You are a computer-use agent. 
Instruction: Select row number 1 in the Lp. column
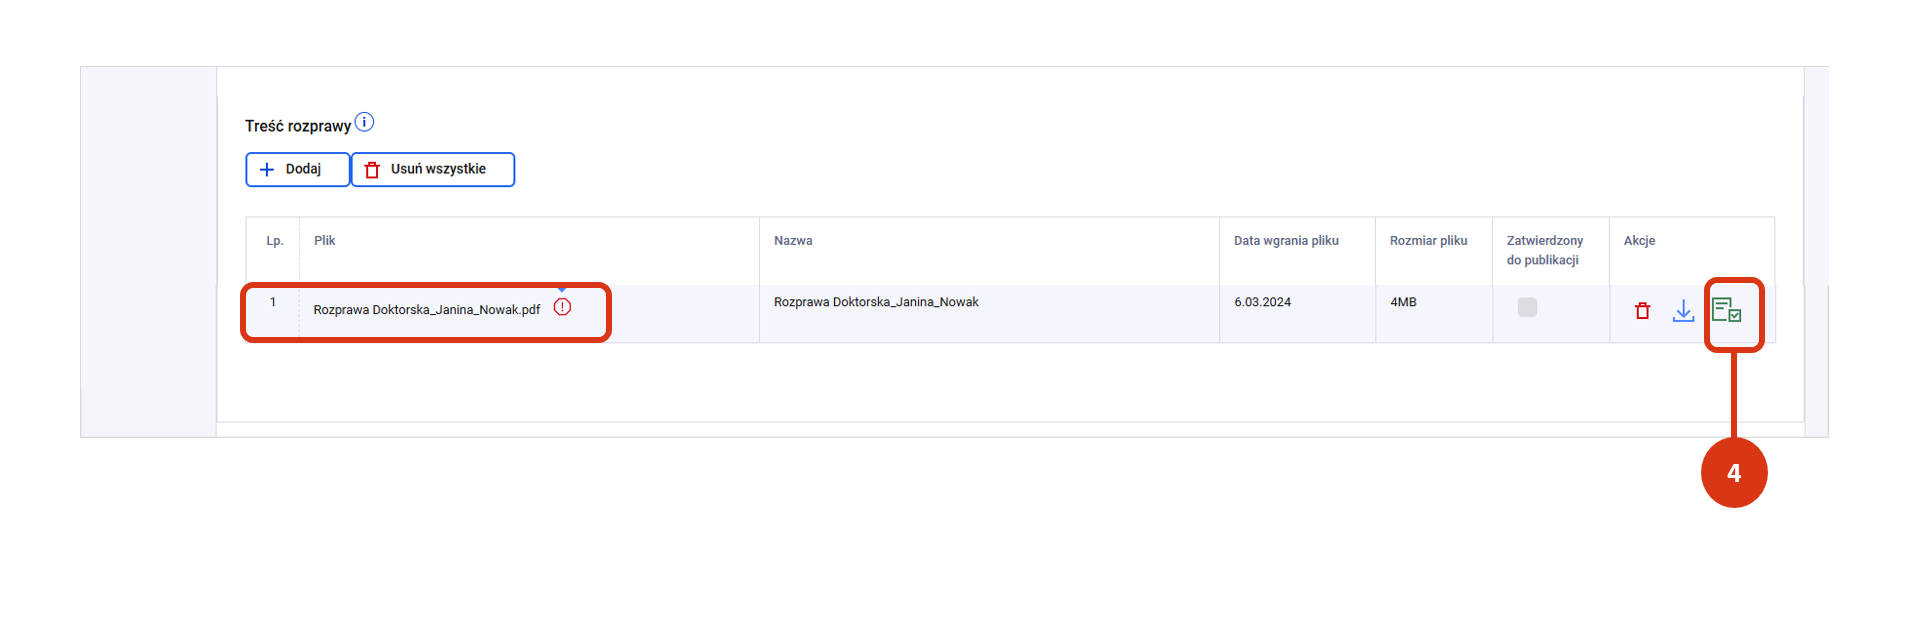[x=273, y=302]
